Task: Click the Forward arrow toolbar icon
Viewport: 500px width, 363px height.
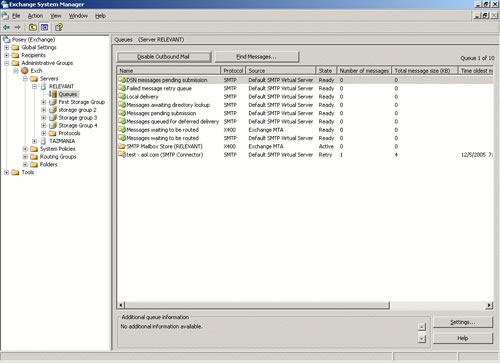Action: coord(17,27)
